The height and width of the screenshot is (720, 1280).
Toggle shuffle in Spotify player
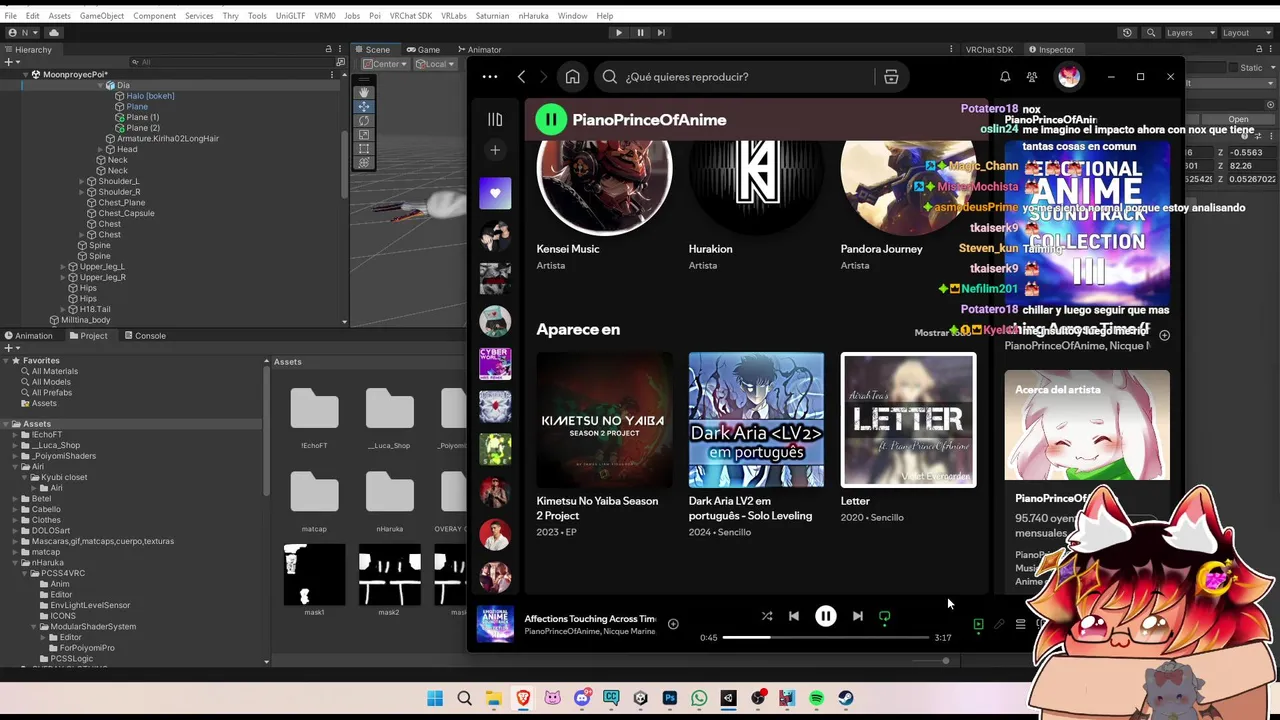coord(766,616)
